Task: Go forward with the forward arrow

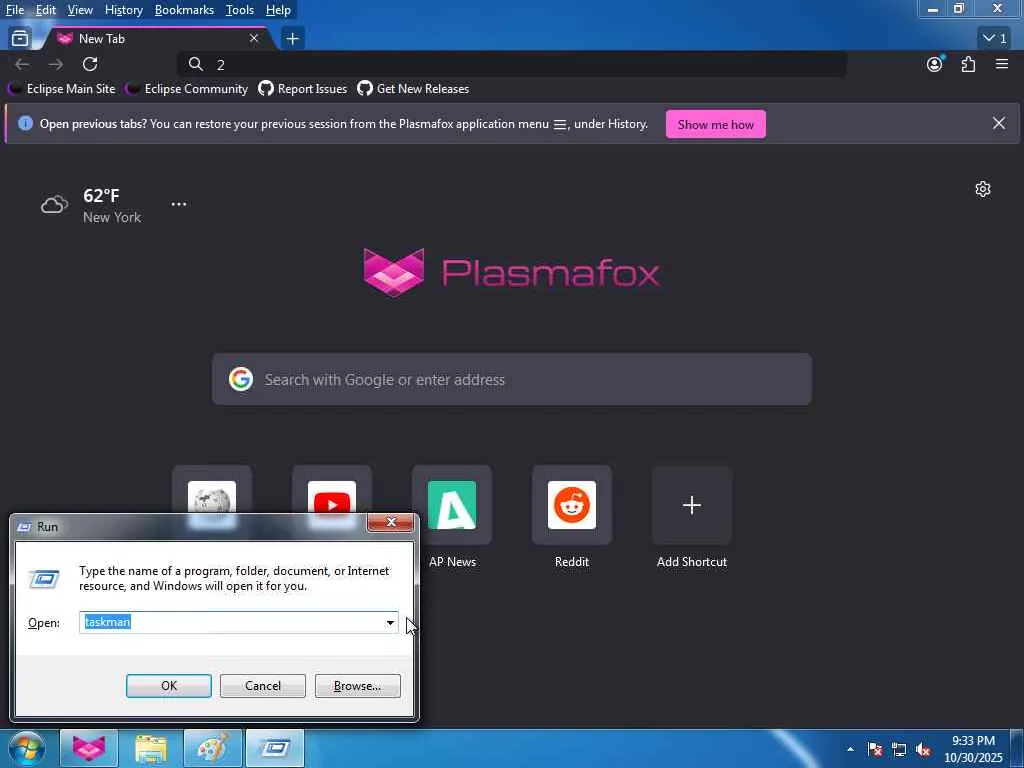Action: tap(56, 64)
